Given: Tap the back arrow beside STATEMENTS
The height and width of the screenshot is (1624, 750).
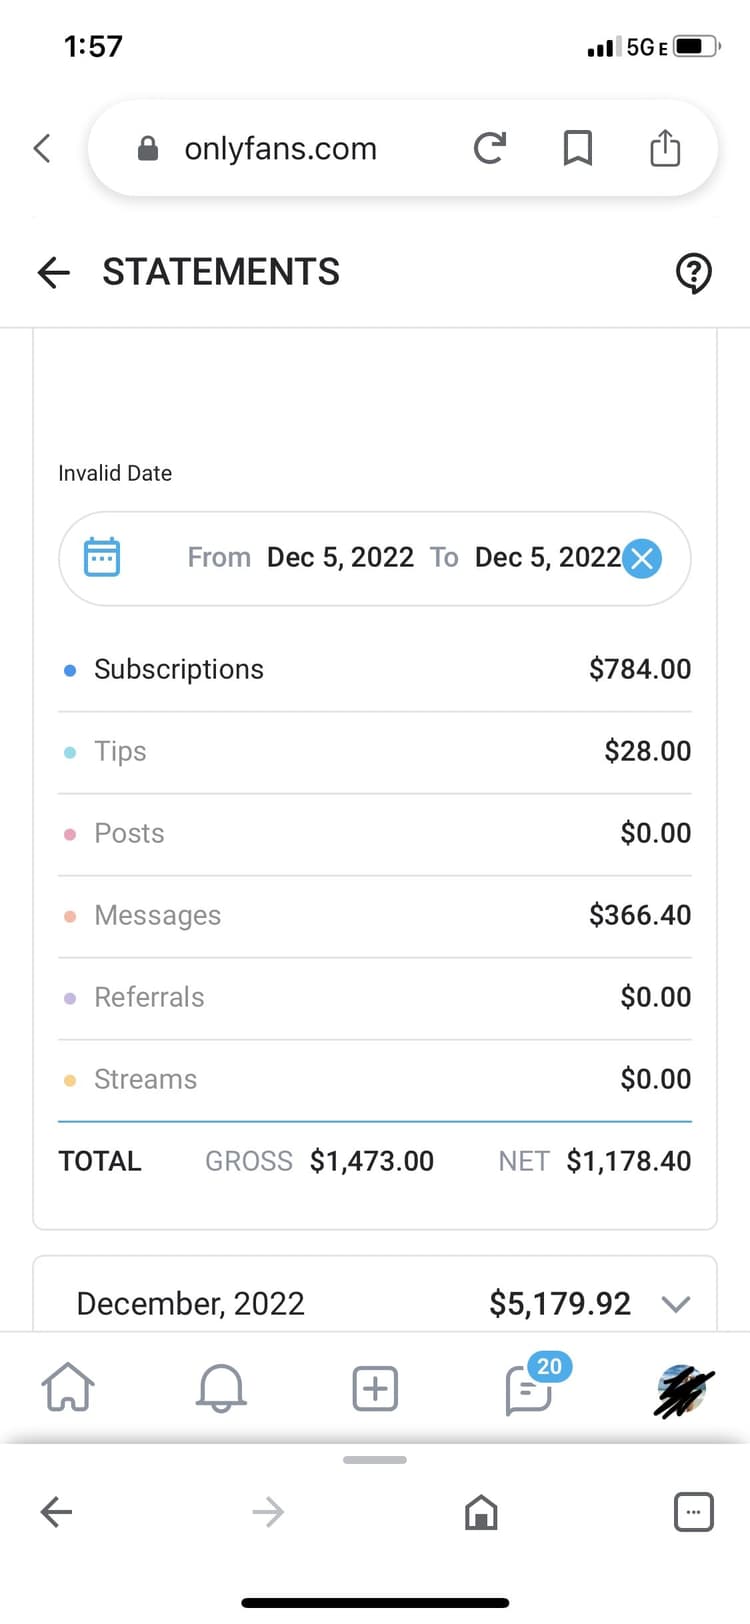Looking at the screenshot, I should [54, 272].
